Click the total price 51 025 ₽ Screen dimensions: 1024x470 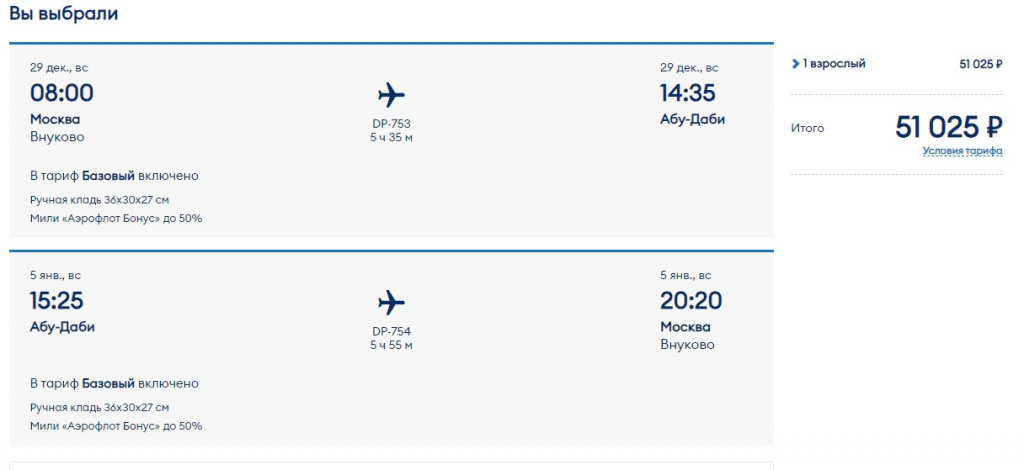(948, 127)
